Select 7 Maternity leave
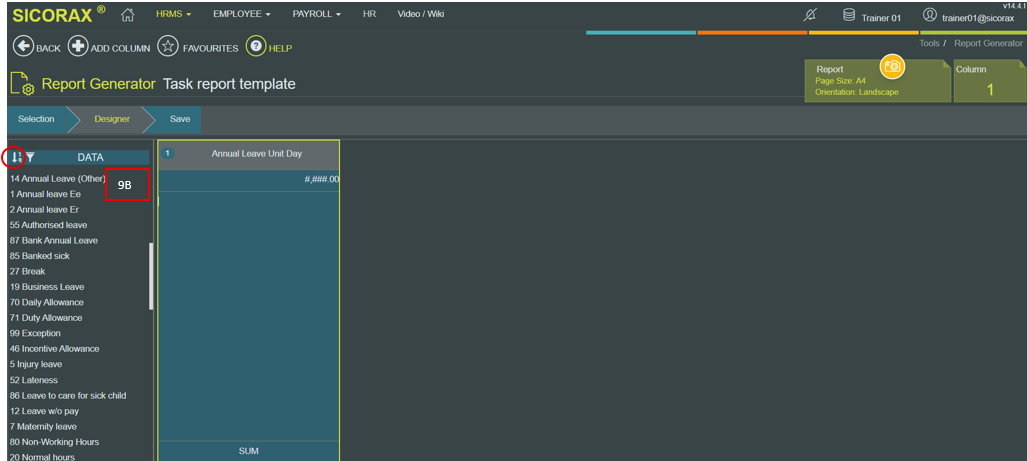The width and height of the screenshot is (1027, 461). click(x=43, y=426)
